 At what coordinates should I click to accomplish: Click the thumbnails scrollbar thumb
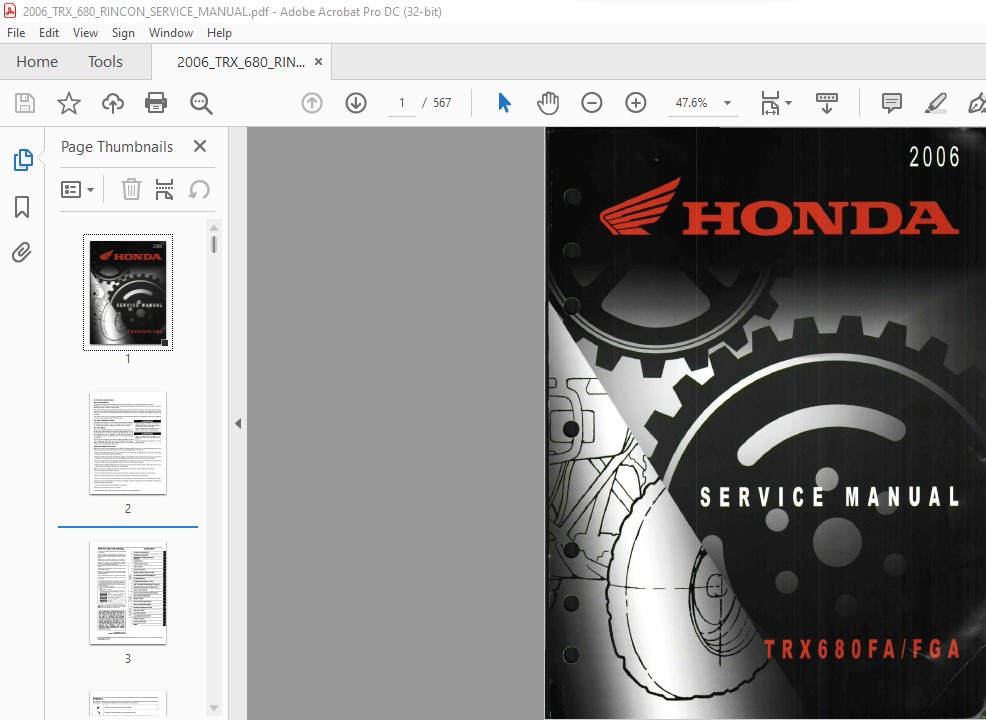click(214, 244)
